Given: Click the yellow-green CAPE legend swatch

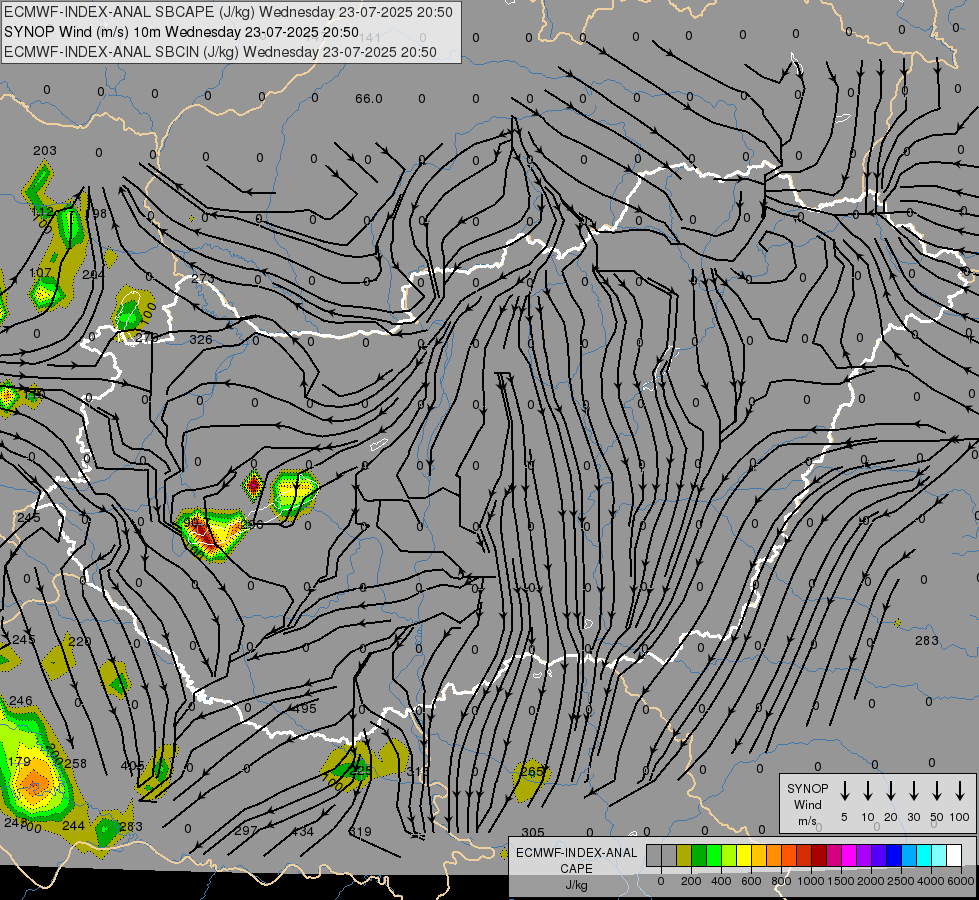Looking at the screenshot, I should click(x=729, y=855).
